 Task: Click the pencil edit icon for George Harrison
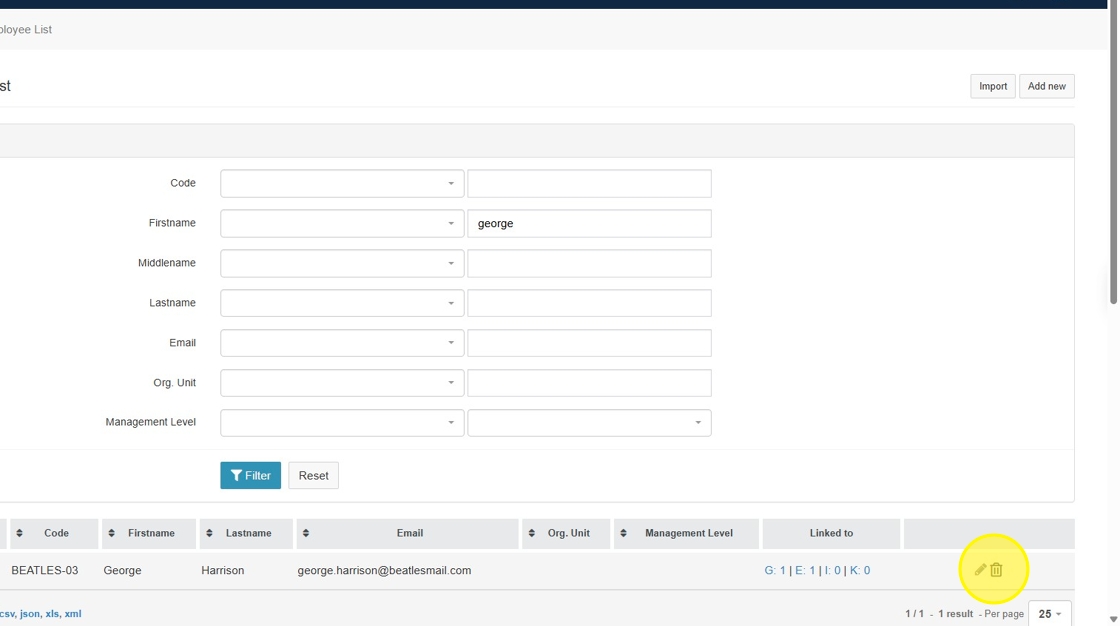(x=980, y=570)
